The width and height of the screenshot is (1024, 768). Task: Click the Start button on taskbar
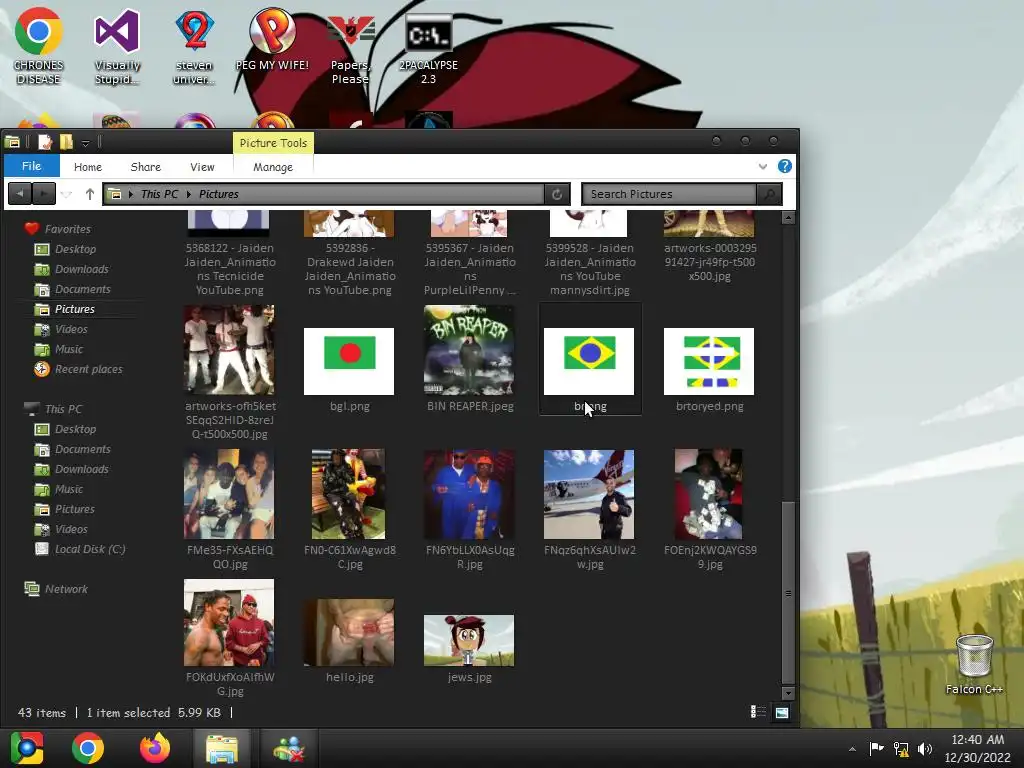point(27,748)
